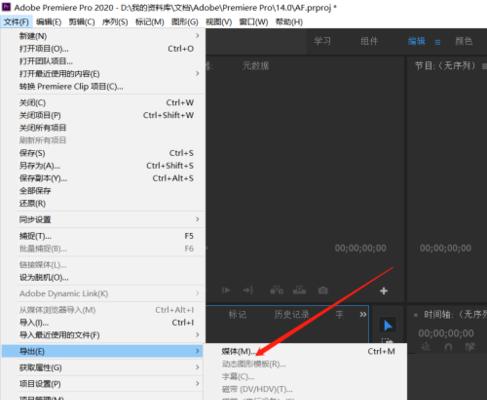
Task: Select the 时间轴: (无序列) panel tab
Action: (x=455, y=314)
